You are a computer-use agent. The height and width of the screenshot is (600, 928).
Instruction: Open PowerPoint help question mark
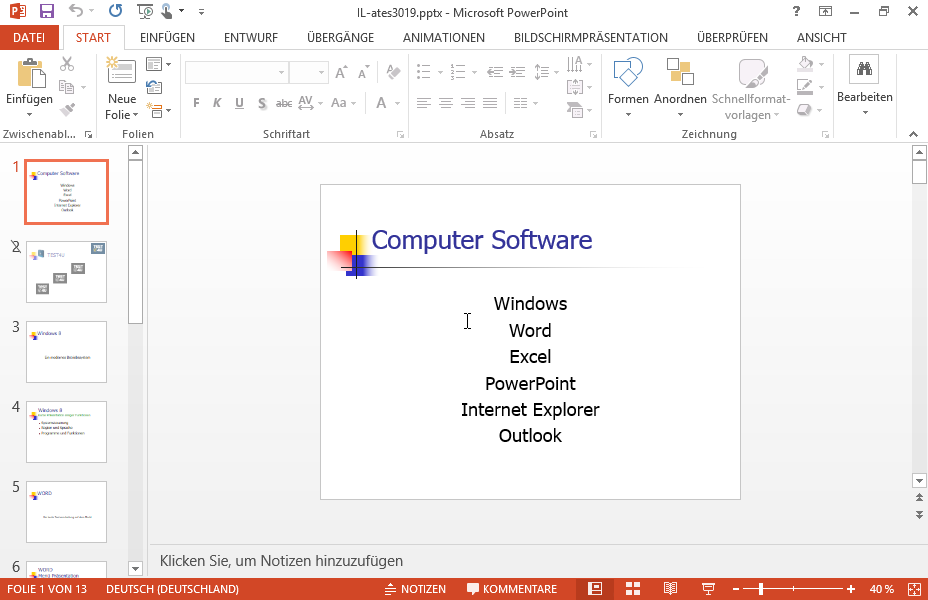[797, 11]
